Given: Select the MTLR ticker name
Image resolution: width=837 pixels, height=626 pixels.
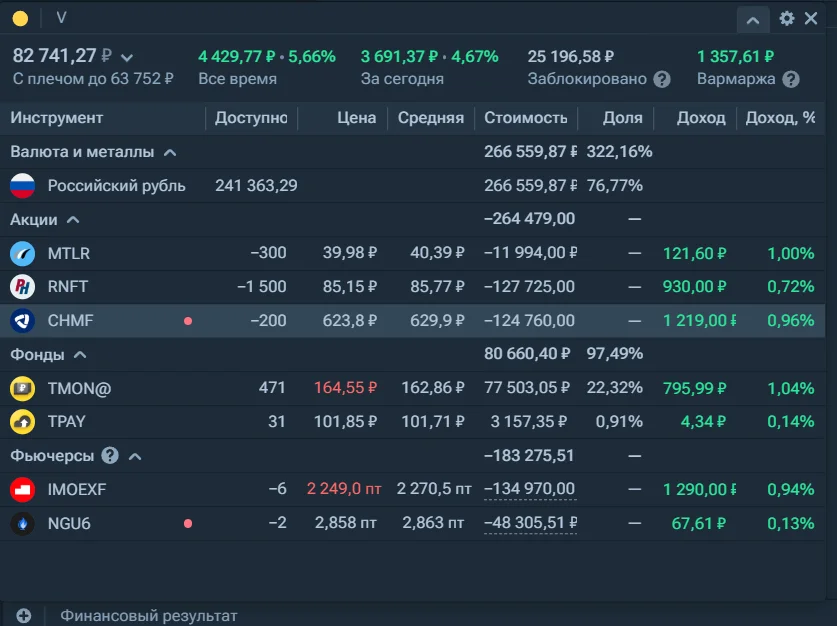Looking at the screenshot, I should [x=69, y=253].
